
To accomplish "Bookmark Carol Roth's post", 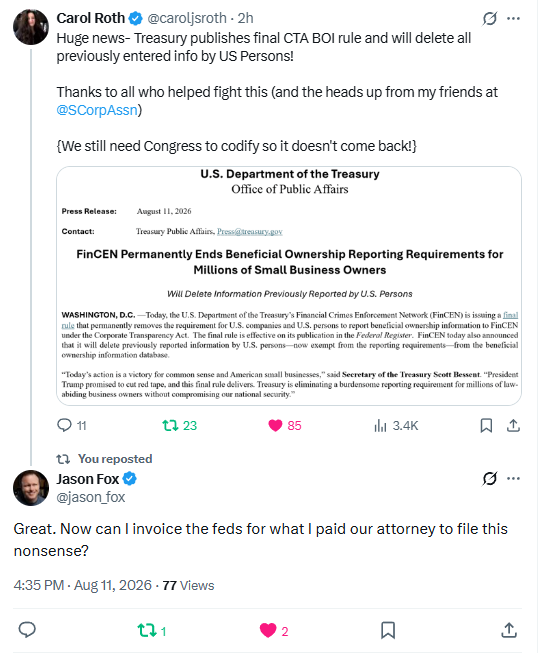I will [x=486, y=425].
